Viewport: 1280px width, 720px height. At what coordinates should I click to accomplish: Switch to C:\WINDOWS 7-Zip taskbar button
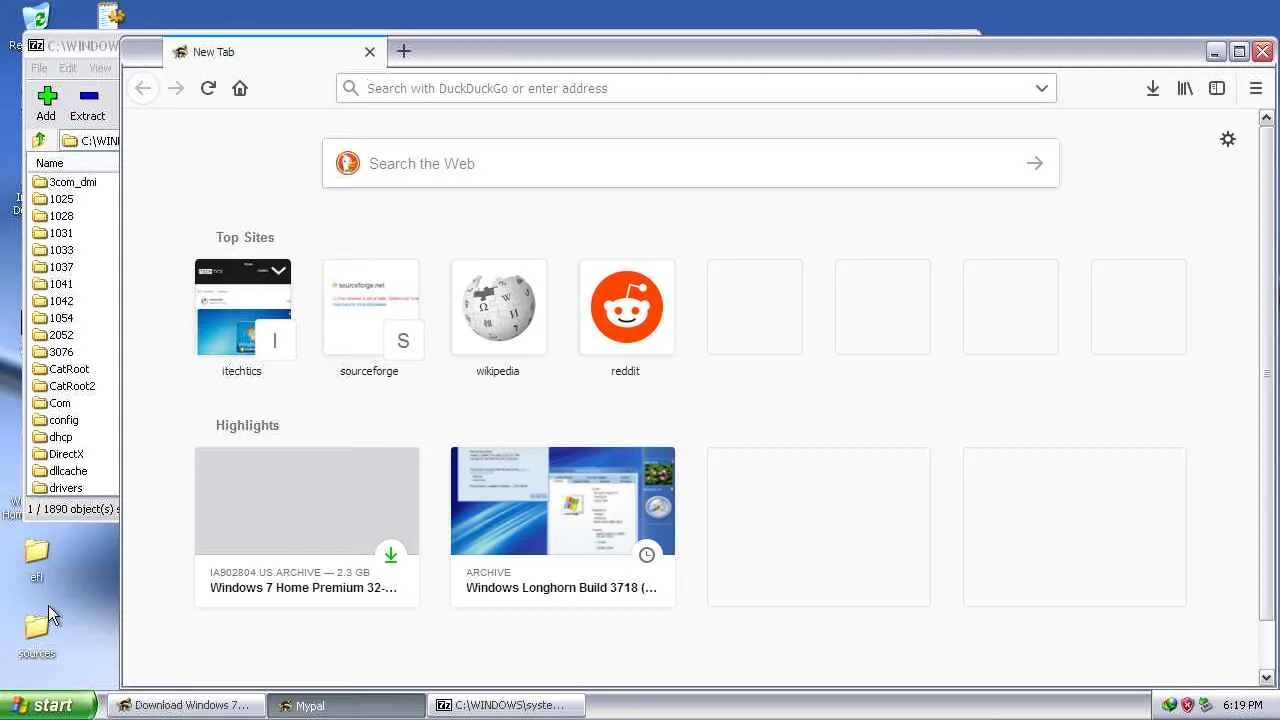pyautogui.click(x=507, y=705)
